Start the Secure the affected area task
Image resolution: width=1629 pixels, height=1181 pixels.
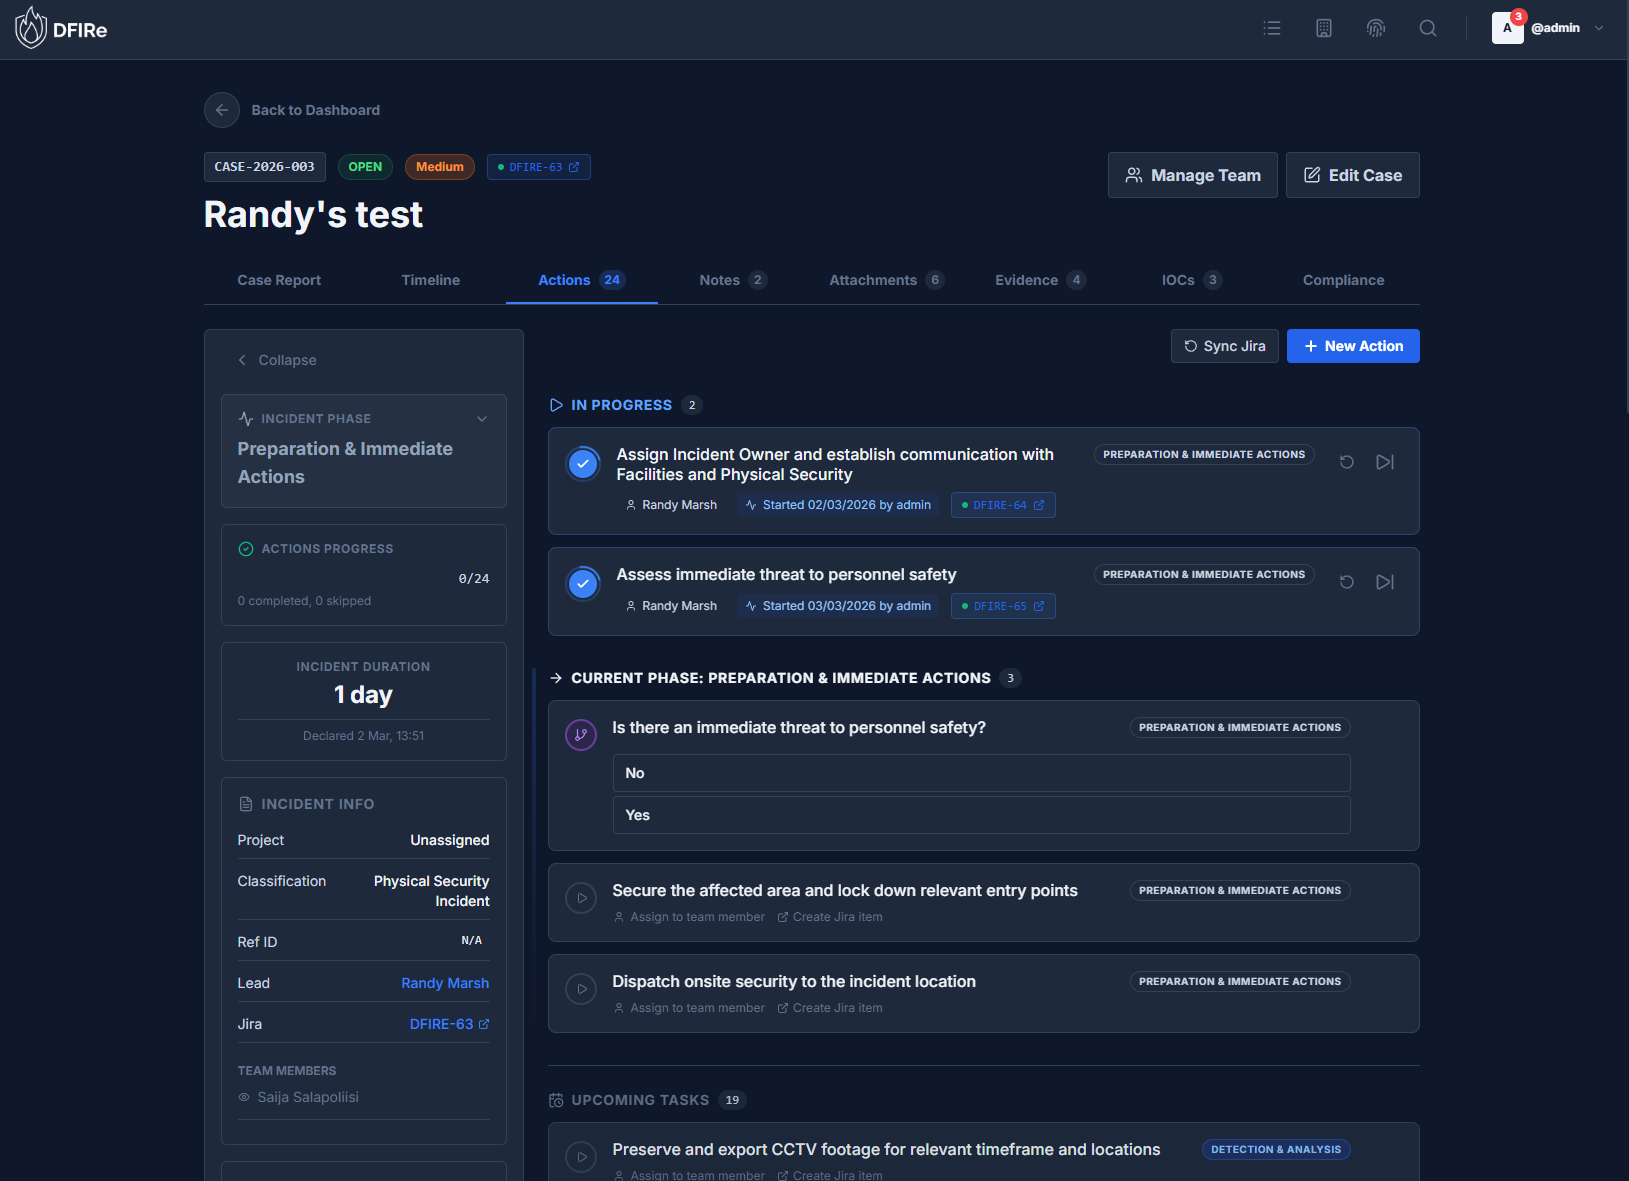(x=582, y=898)
